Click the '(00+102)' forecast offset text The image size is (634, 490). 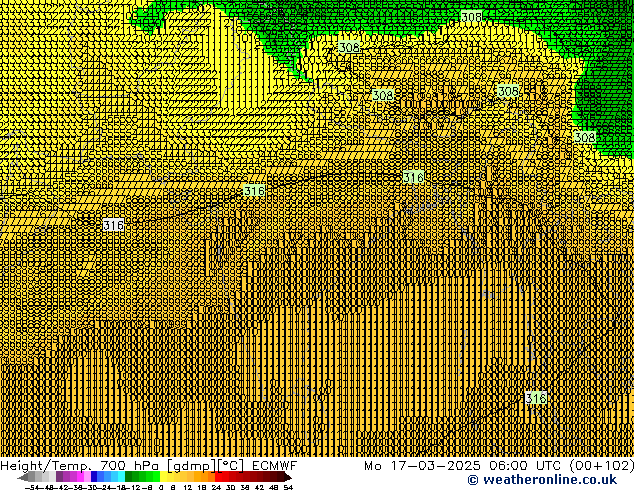pyautogui.click(x=601, y=466)
